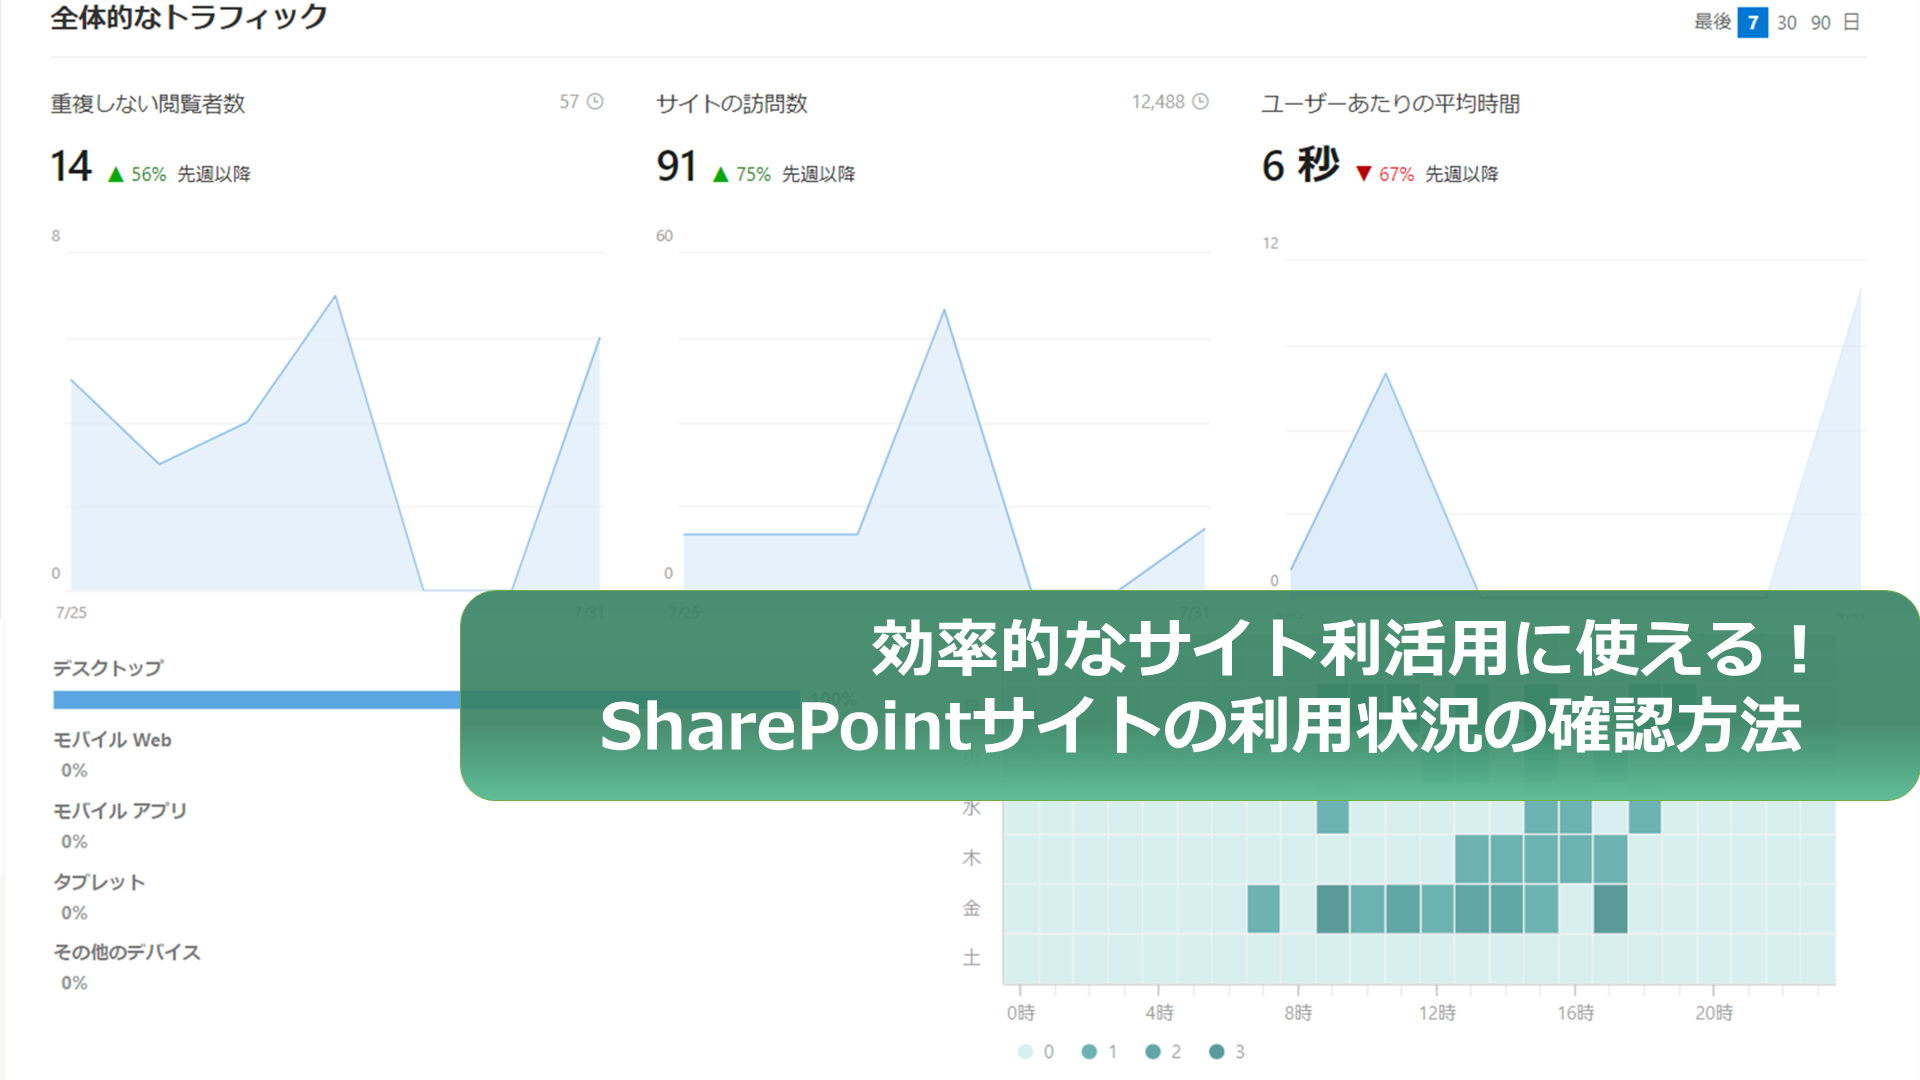Select the 30 day range

click(x=1787, y=22)
